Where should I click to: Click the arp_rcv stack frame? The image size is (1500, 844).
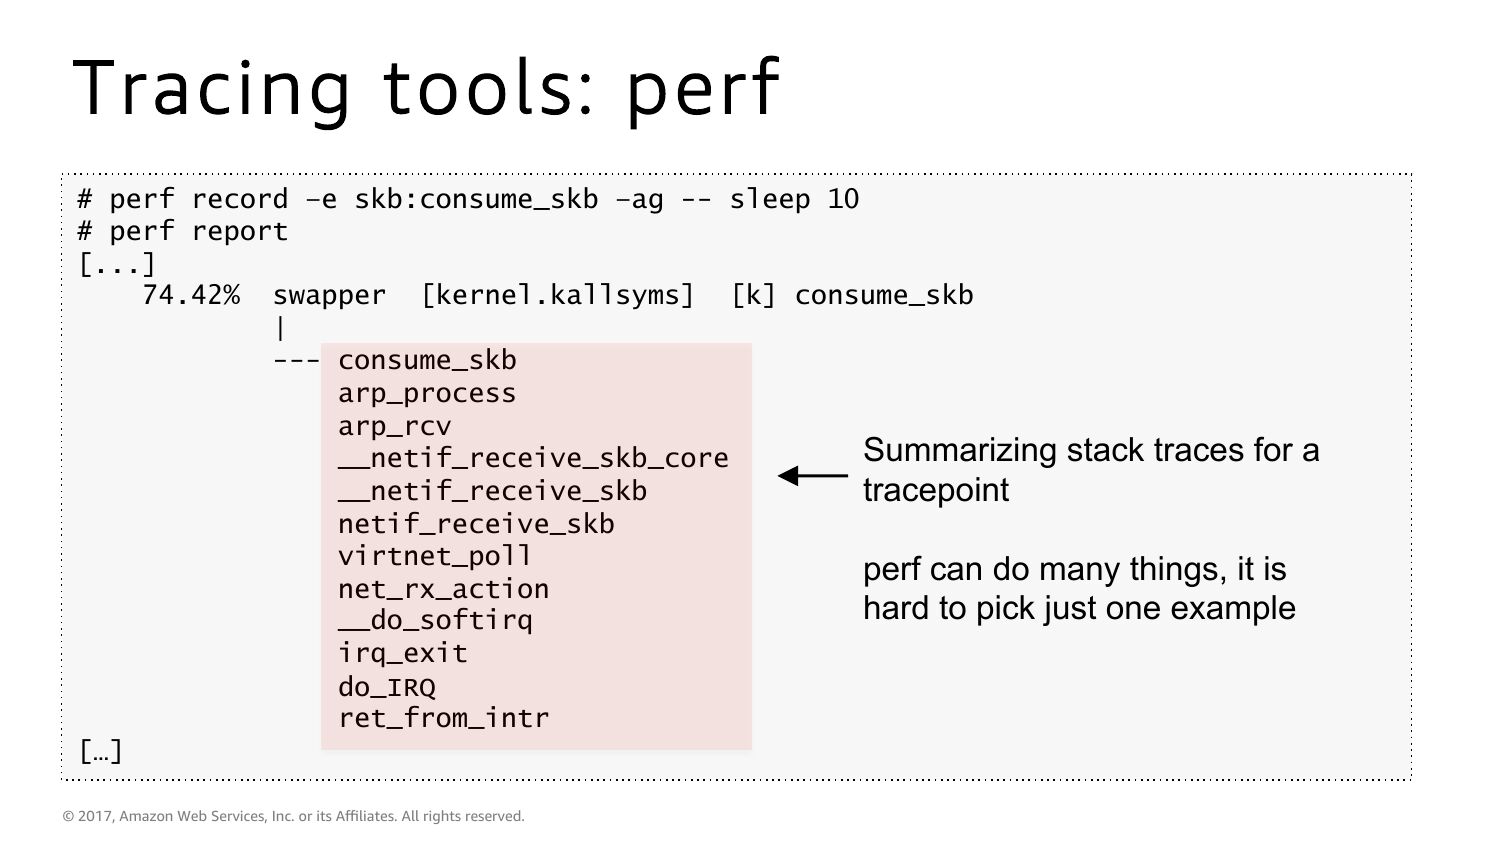click(x=394, y=427)
